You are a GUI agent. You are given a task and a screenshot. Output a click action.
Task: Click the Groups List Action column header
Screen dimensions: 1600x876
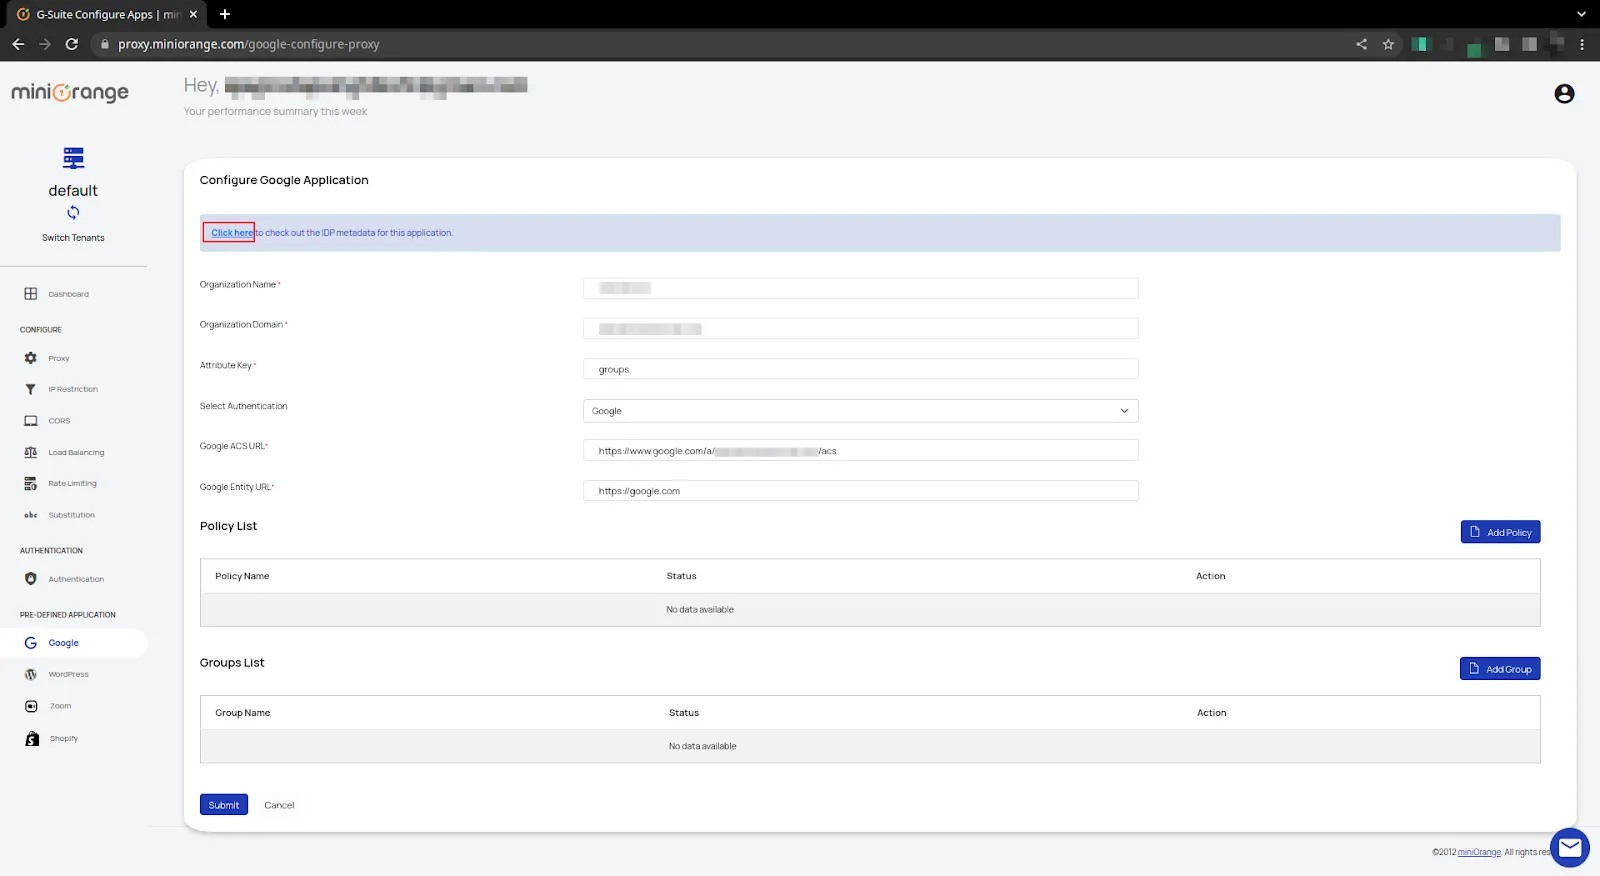1211,713
